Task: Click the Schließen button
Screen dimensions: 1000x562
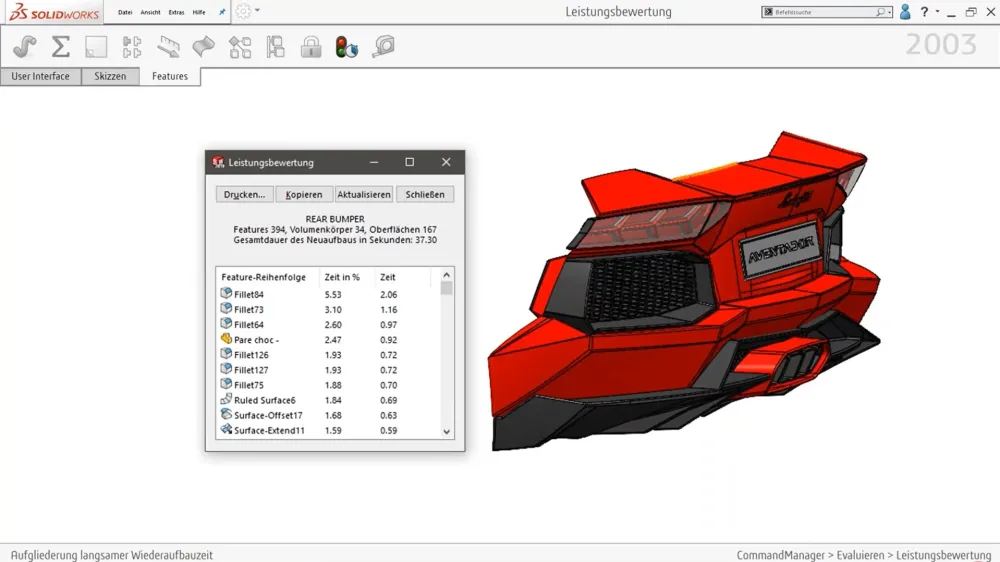Action: coord(425,195)
